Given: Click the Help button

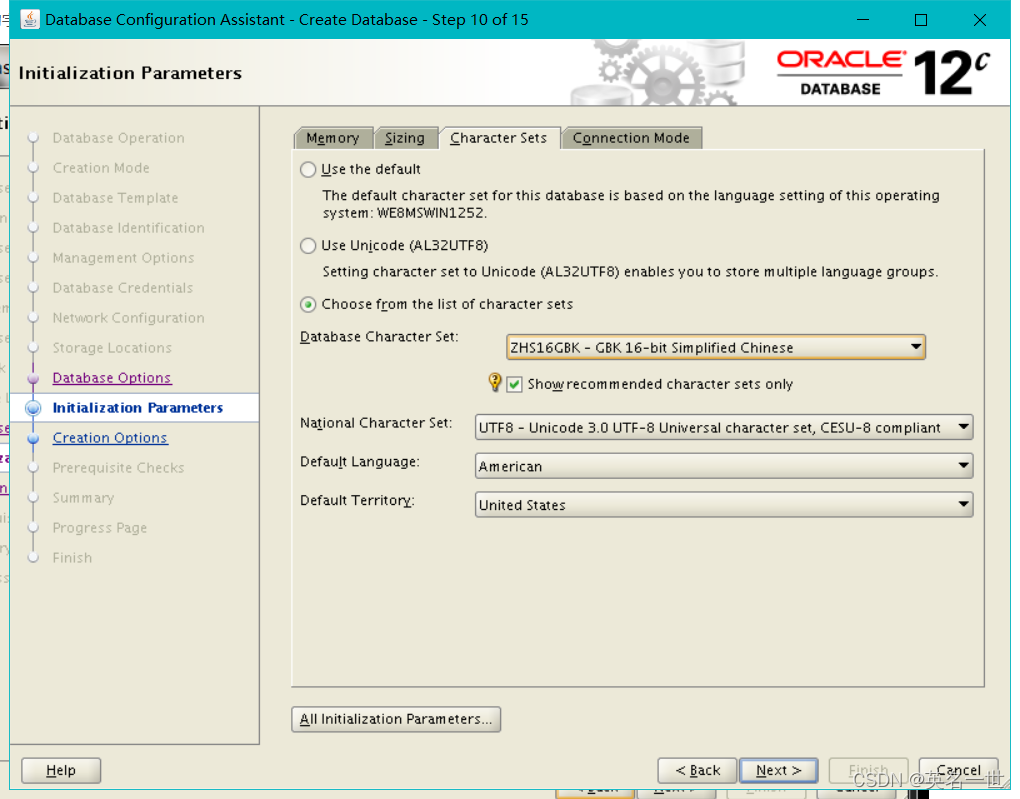Looking at the screenshot, I should pyautogui.click(x=61, y=770).
